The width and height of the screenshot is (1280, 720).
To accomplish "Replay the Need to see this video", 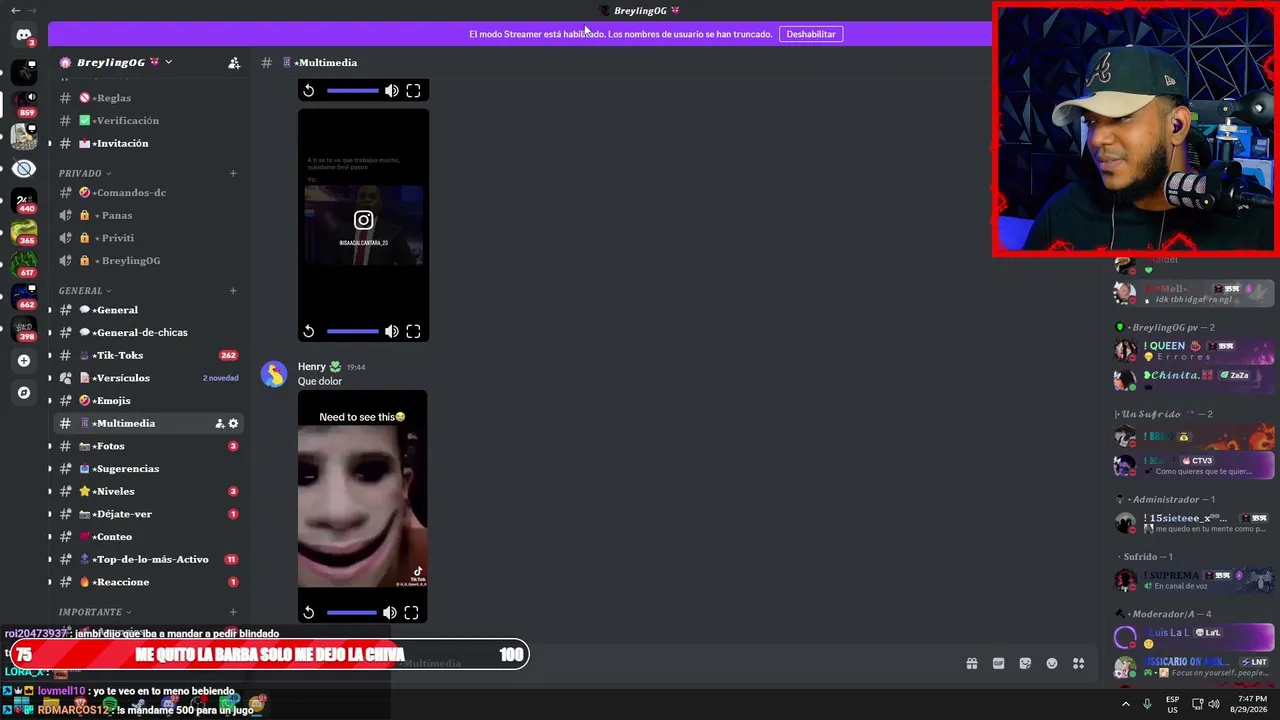I will (x=309, y=612).
